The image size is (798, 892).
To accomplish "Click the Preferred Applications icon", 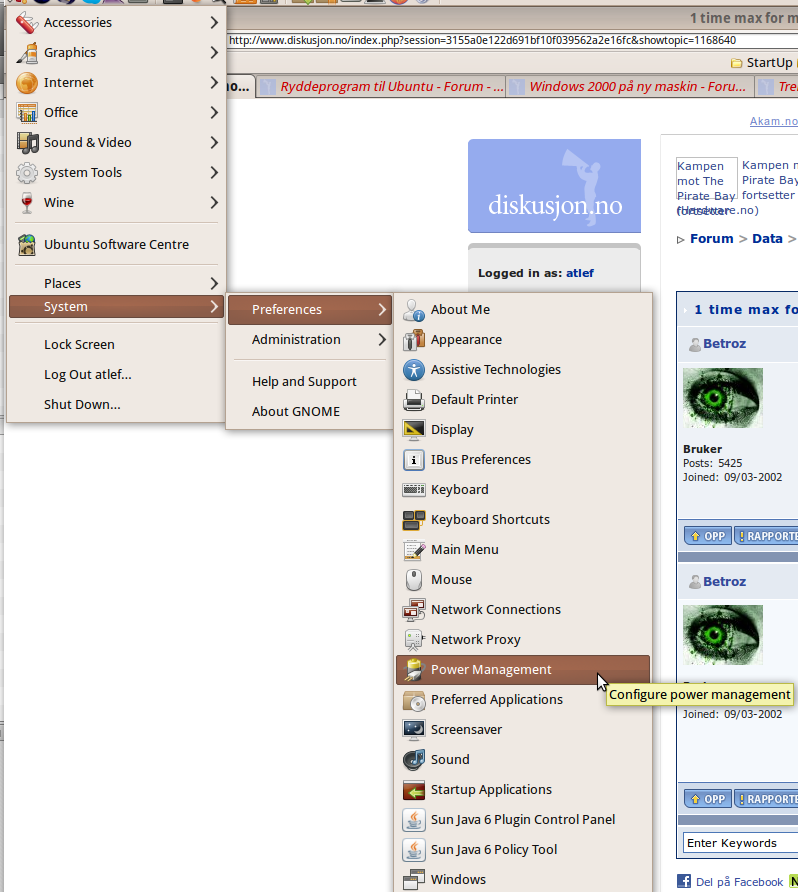I will (414, 700).
